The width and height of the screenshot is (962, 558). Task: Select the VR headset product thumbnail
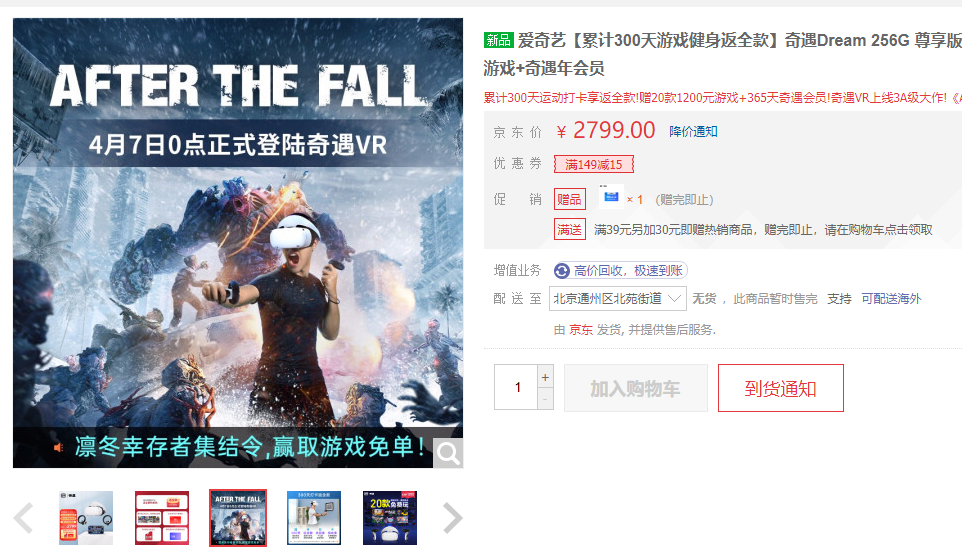pos(86,518)
